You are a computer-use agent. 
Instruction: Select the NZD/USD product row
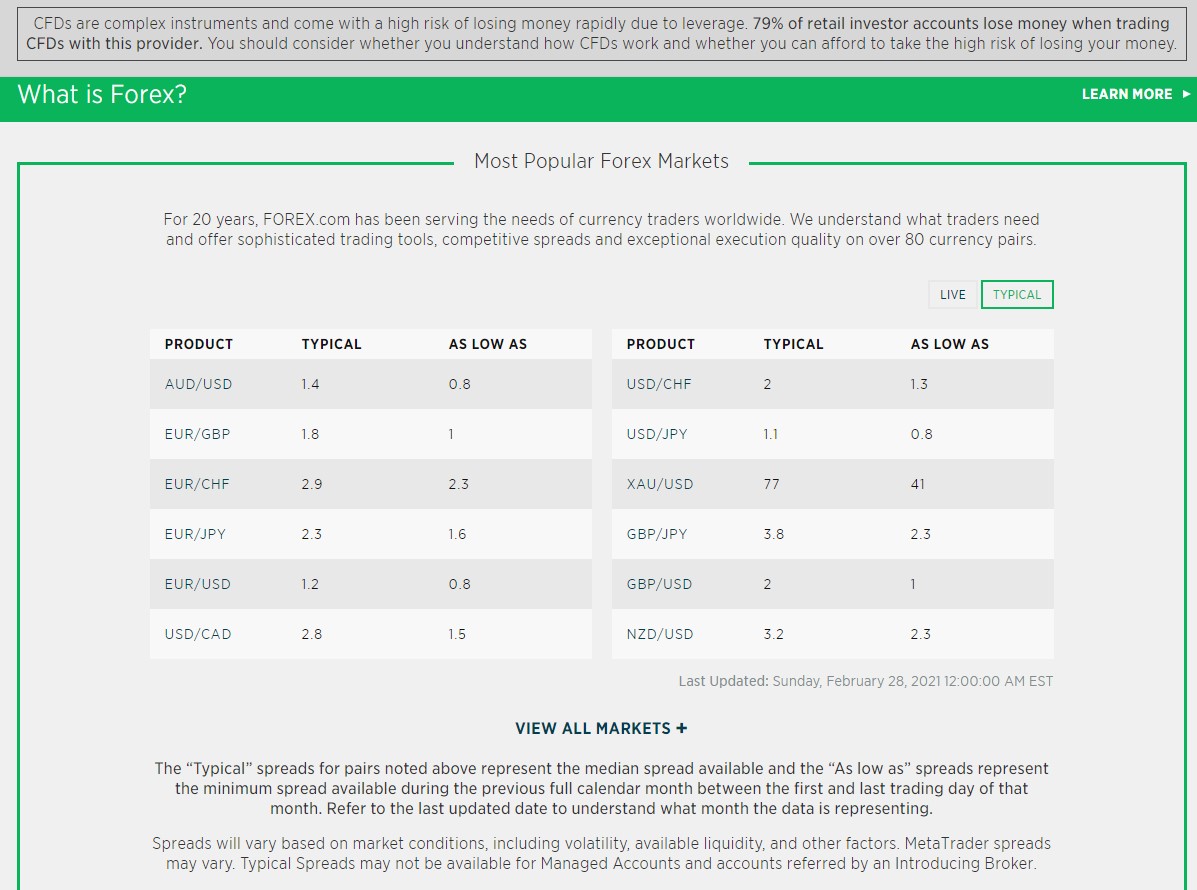pyautogui.click(x=833, y=634)
